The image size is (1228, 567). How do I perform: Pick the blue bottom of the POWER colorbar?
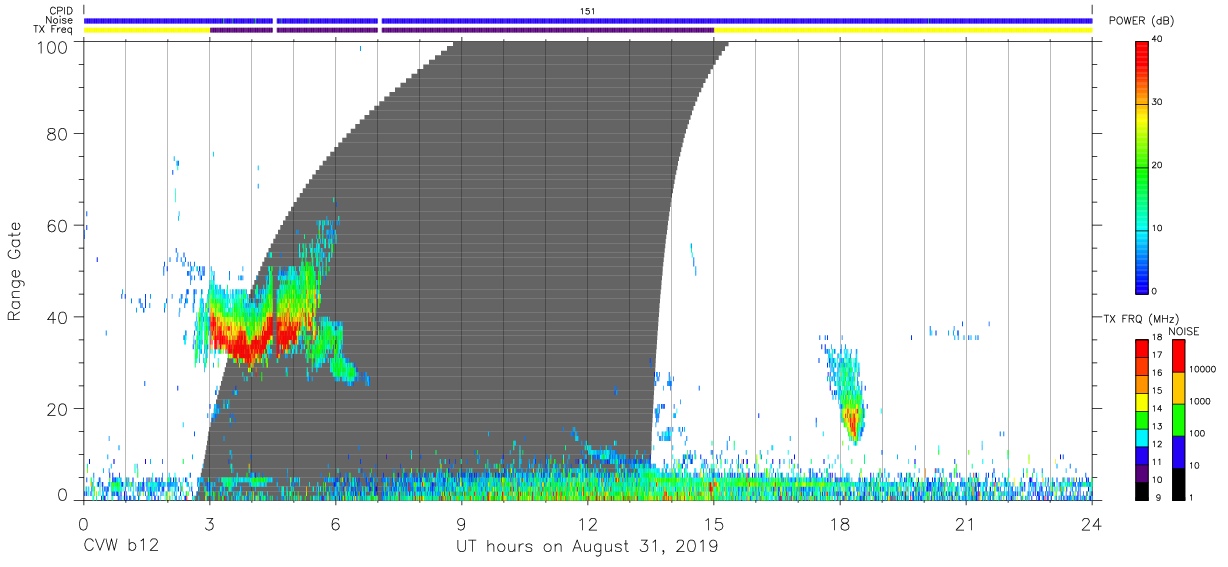click(1142, 280)
